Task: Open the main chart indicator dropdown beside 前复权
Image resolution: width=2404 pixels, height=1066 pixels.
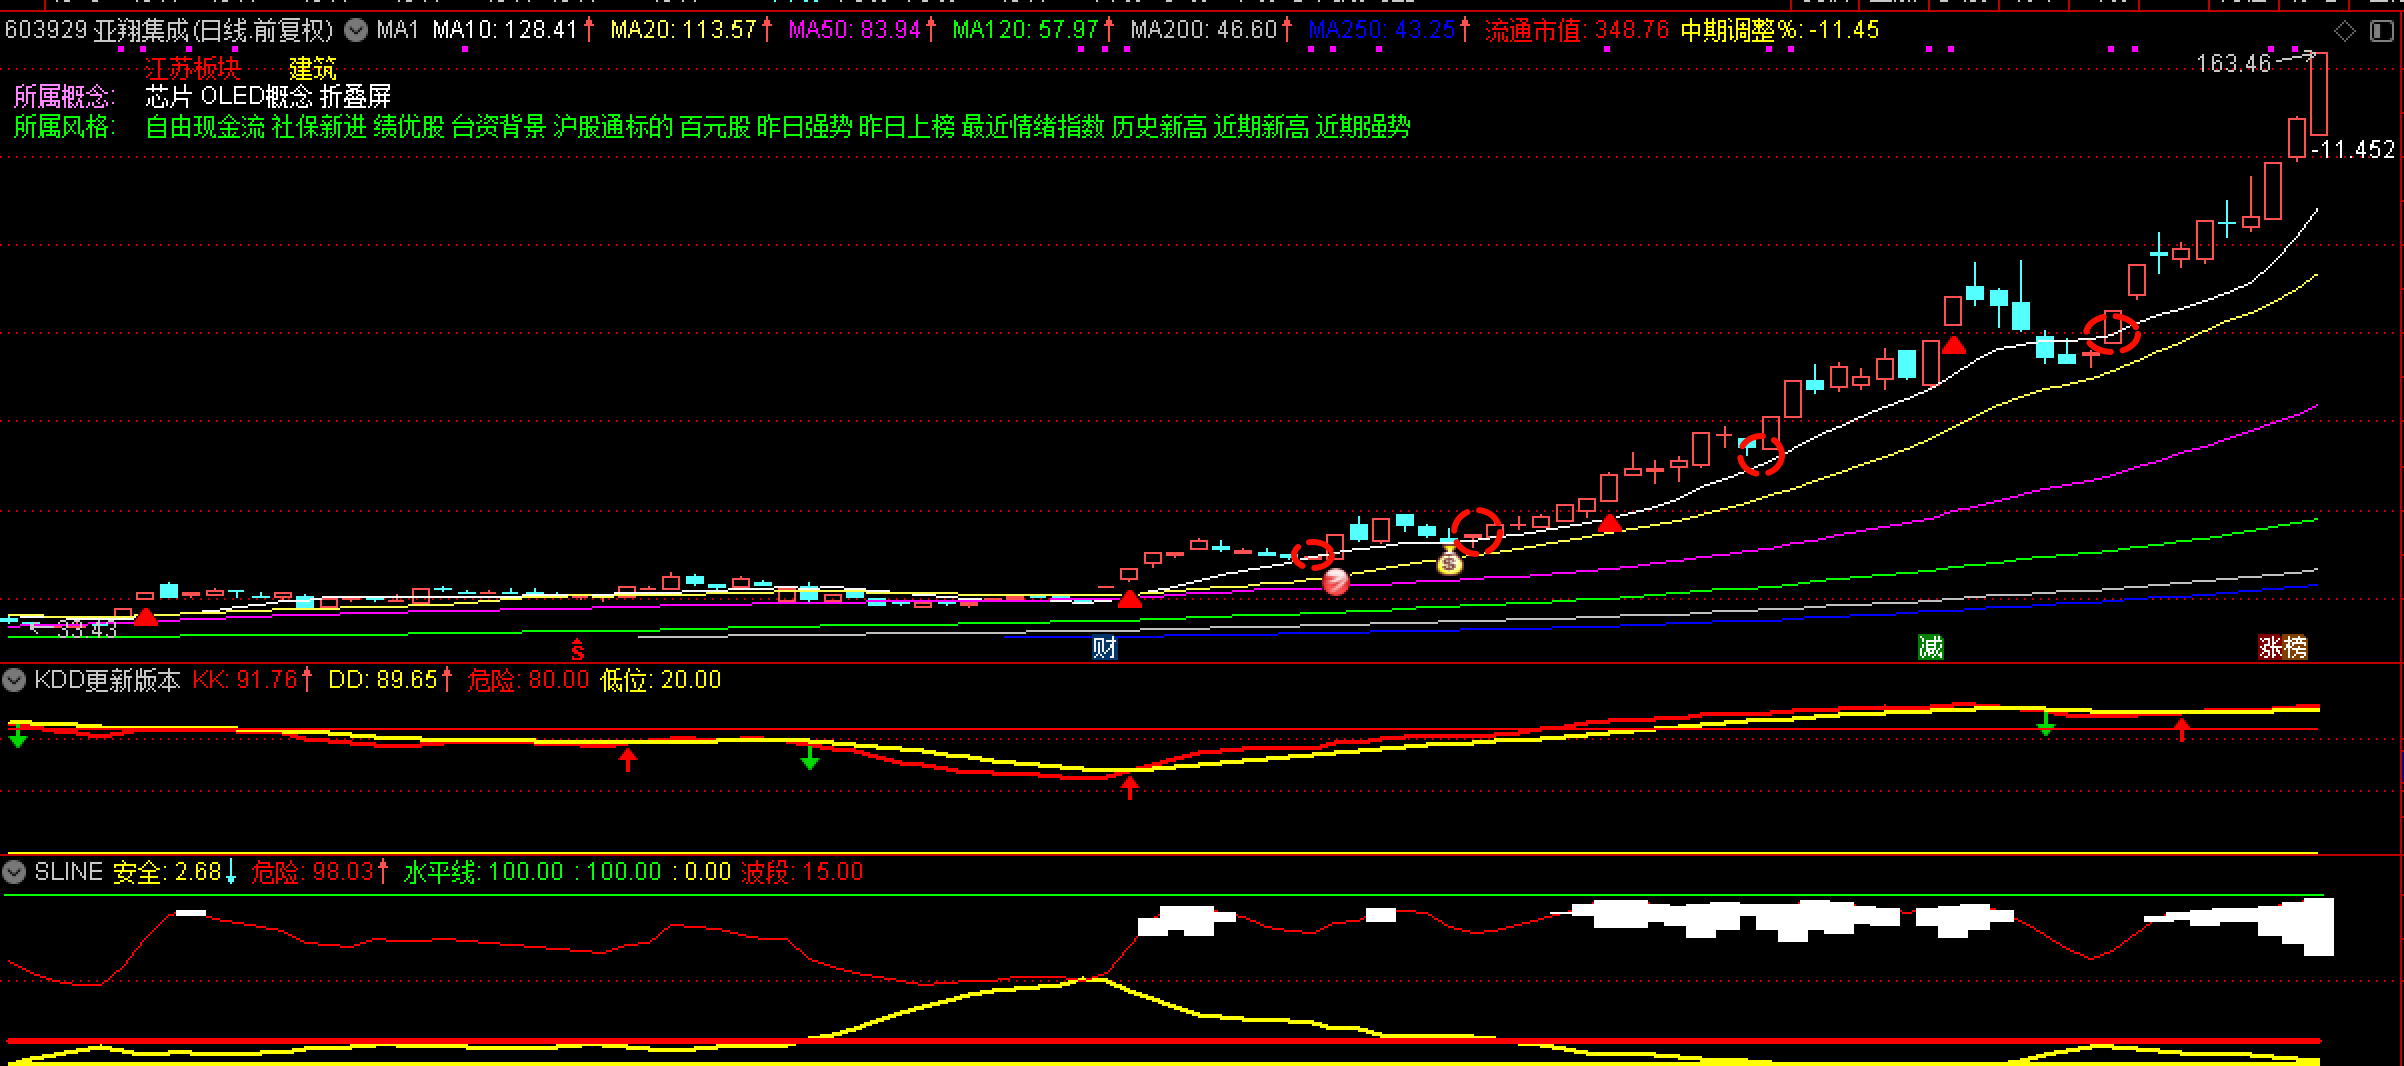Action: [355, 31]
